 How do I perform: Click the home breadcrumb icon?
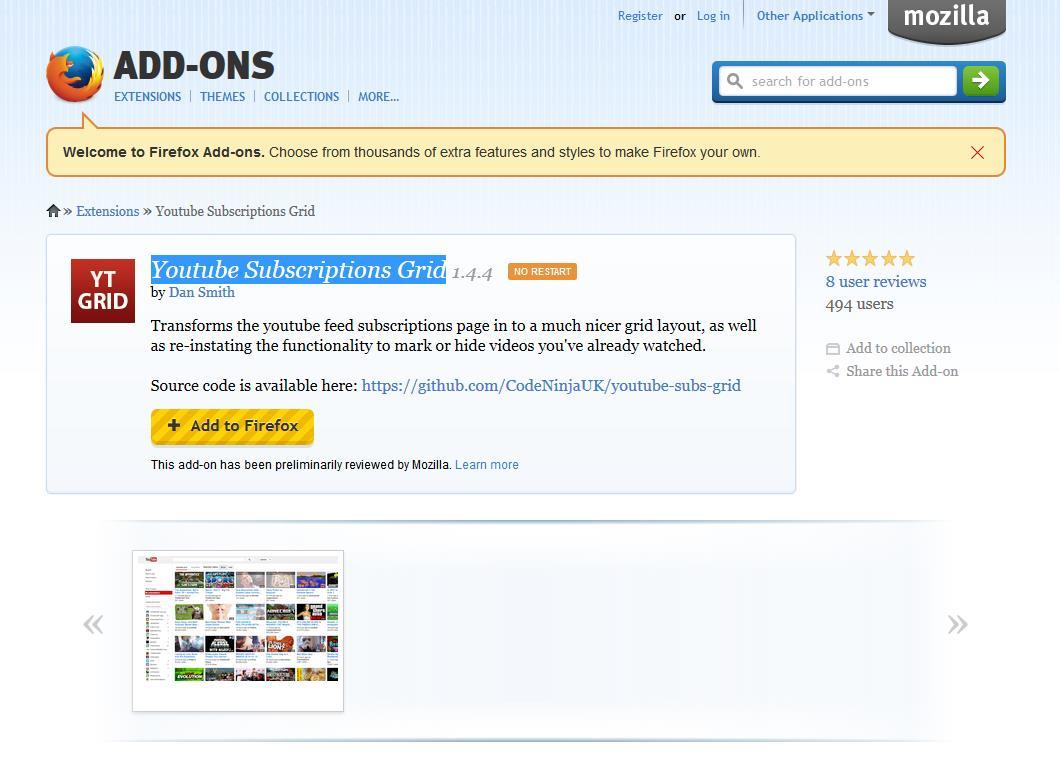click(53, 211)
